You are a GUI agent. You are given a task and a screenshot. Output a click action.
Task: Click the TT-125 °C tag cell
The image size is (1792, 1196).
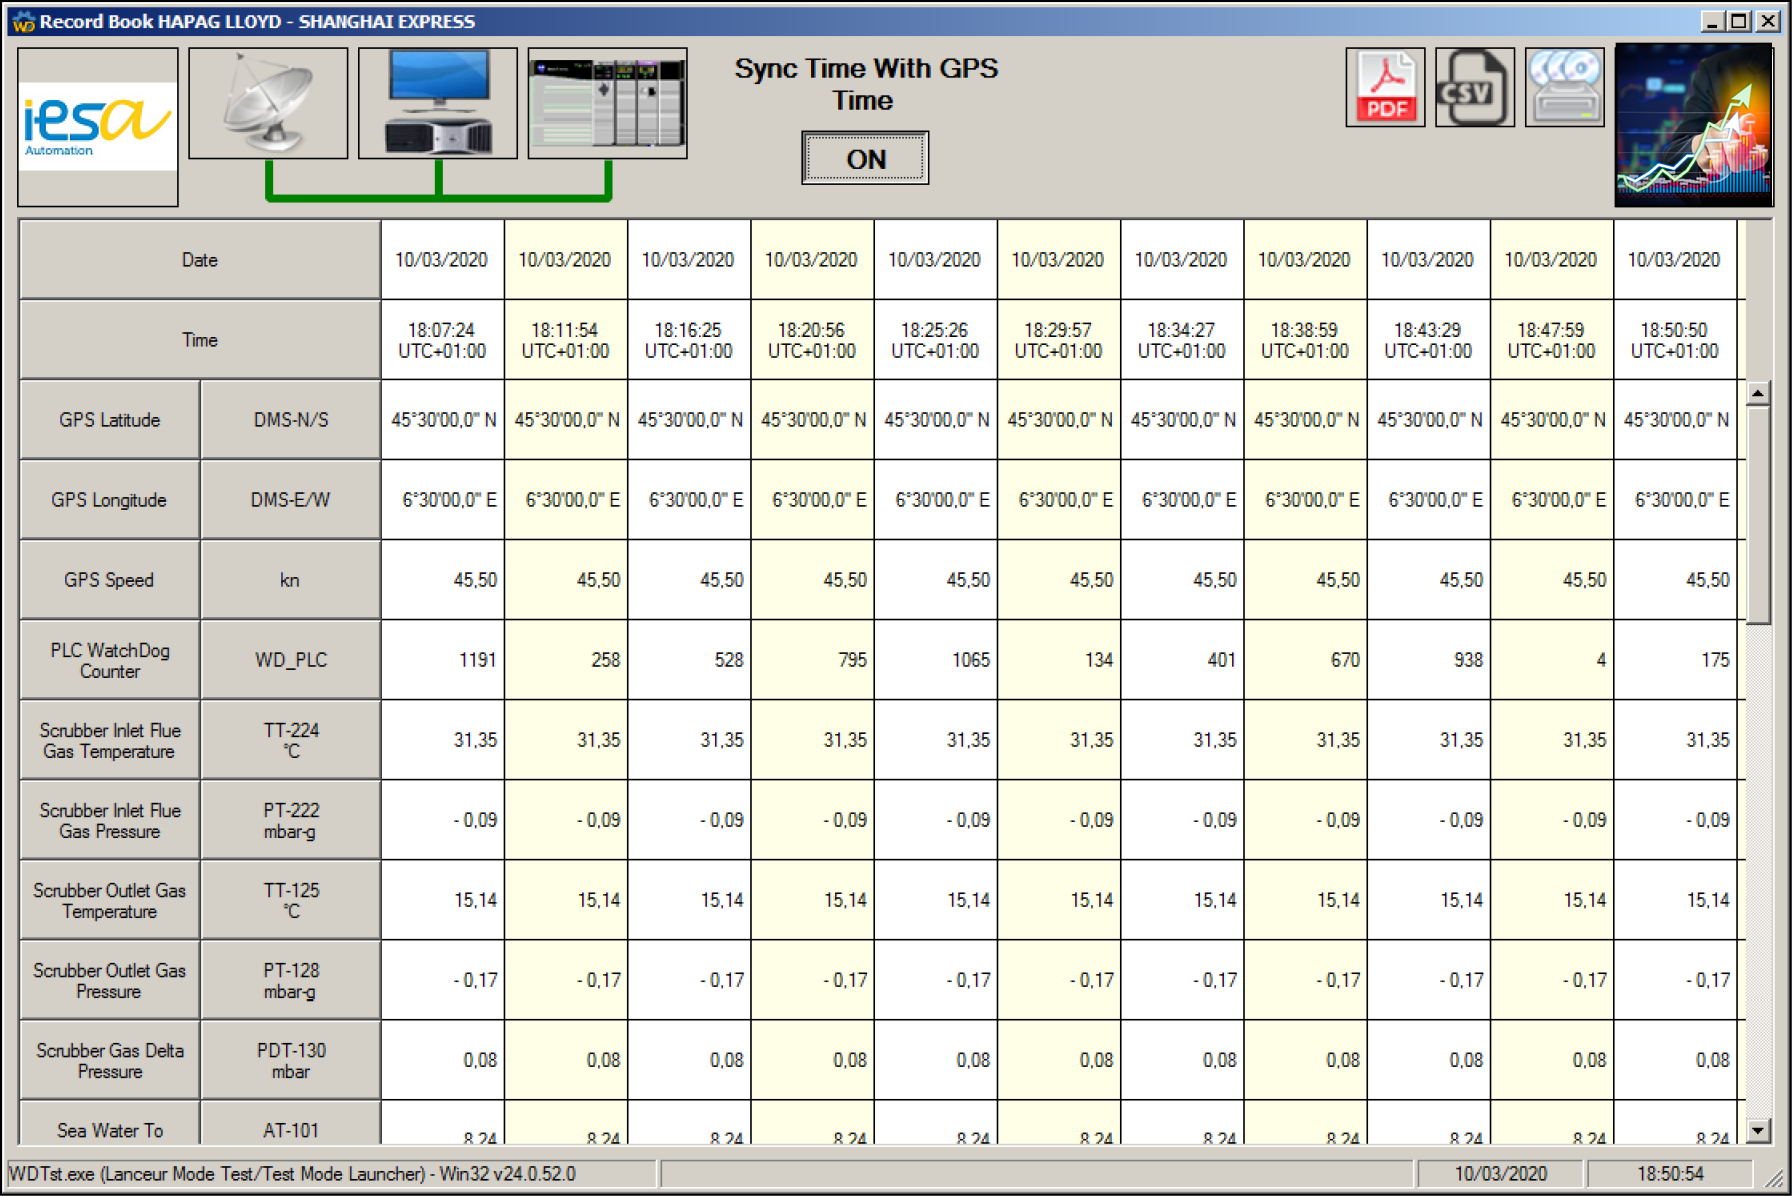[291, 900]
